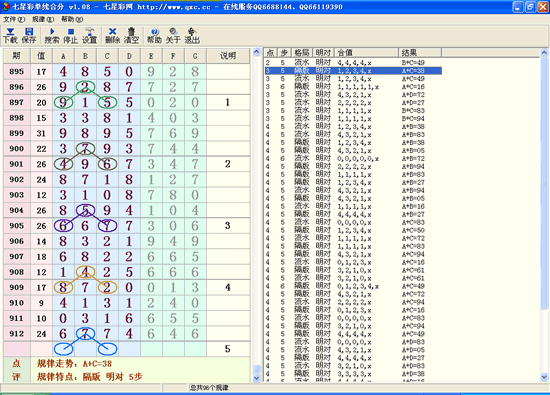Click the 说明 cell marked 5 in the prediction row

click(228, 349)
